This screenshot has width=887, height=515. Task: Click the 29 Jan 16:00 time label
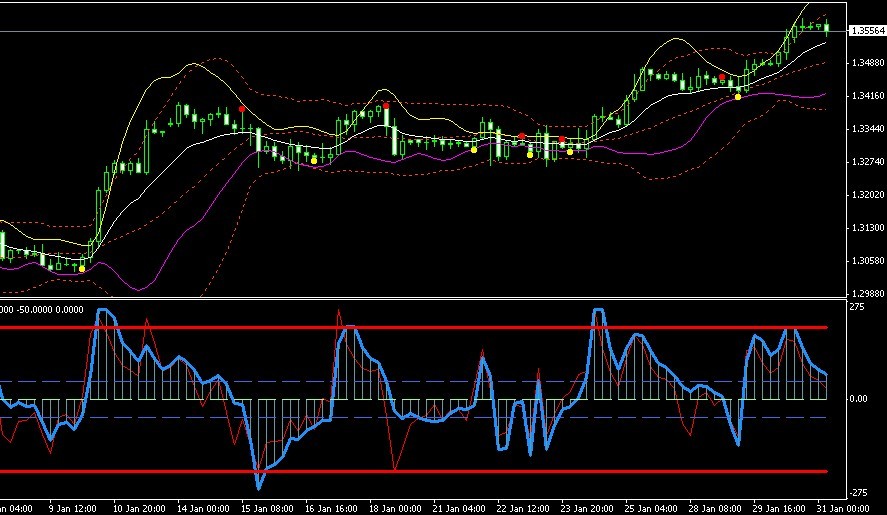pyautogui.click(x=779, y=508)
